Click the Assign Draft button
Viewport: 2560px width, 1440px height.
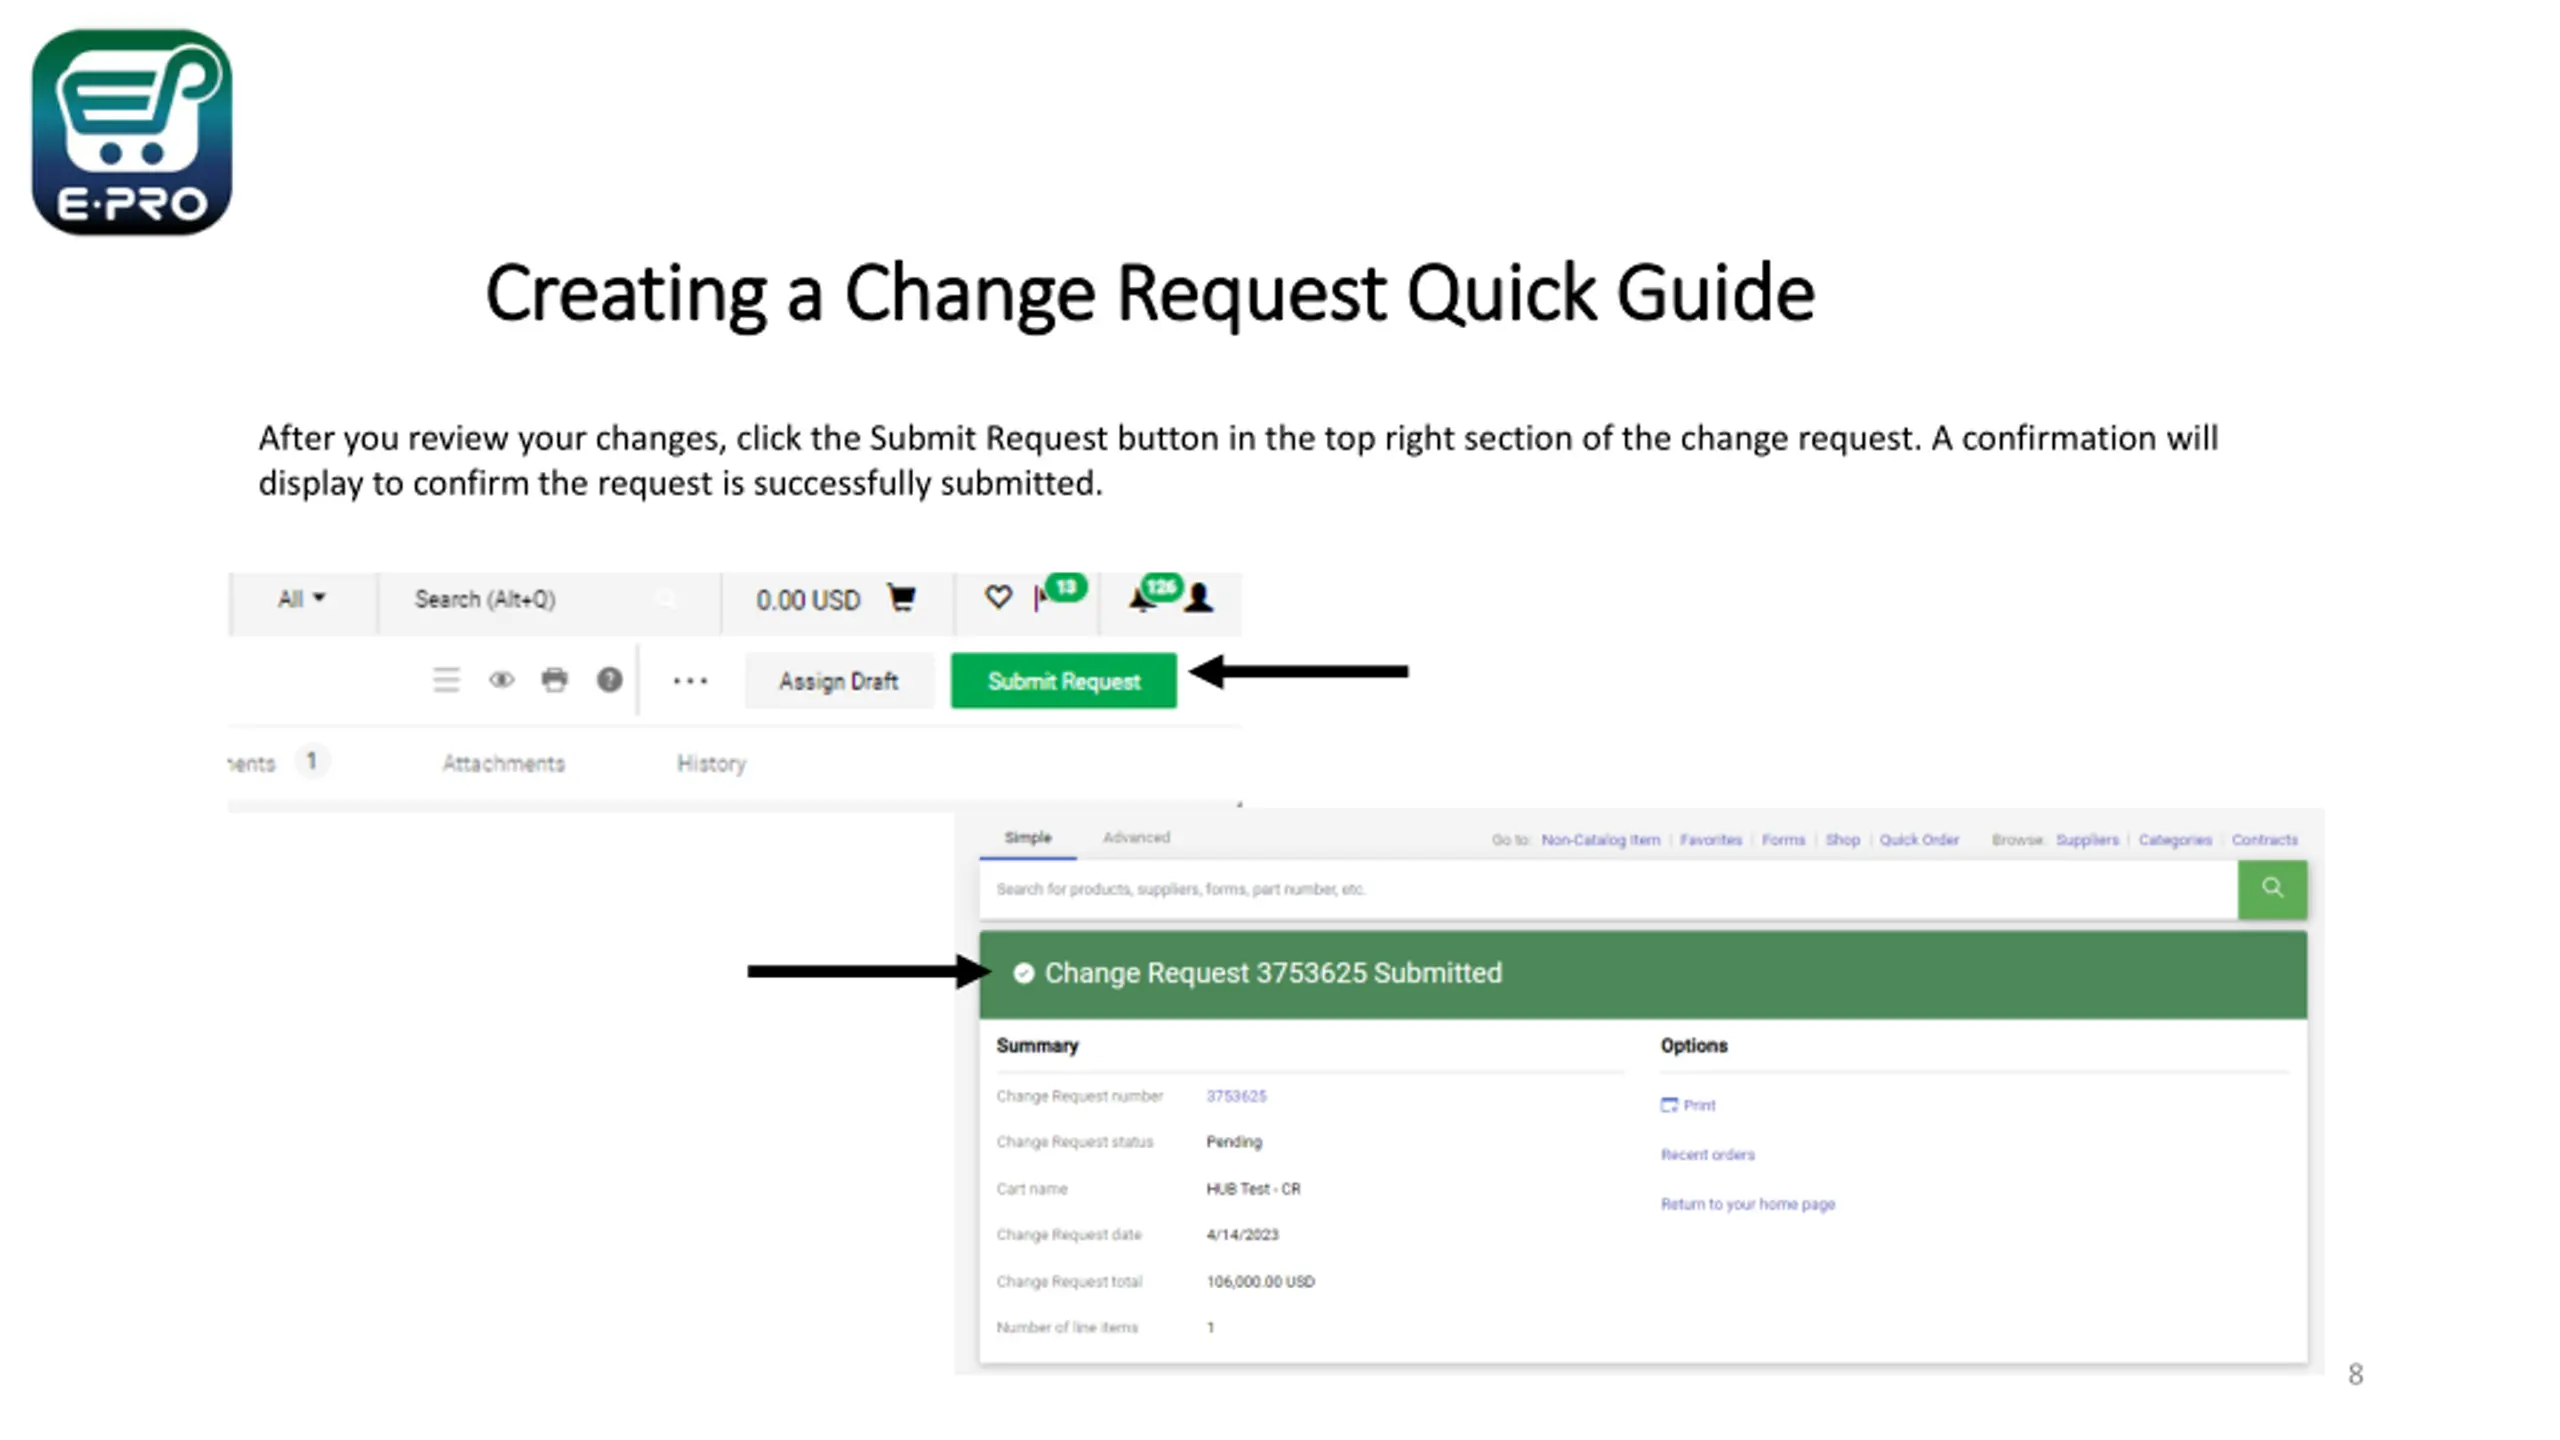coord(839,681)
